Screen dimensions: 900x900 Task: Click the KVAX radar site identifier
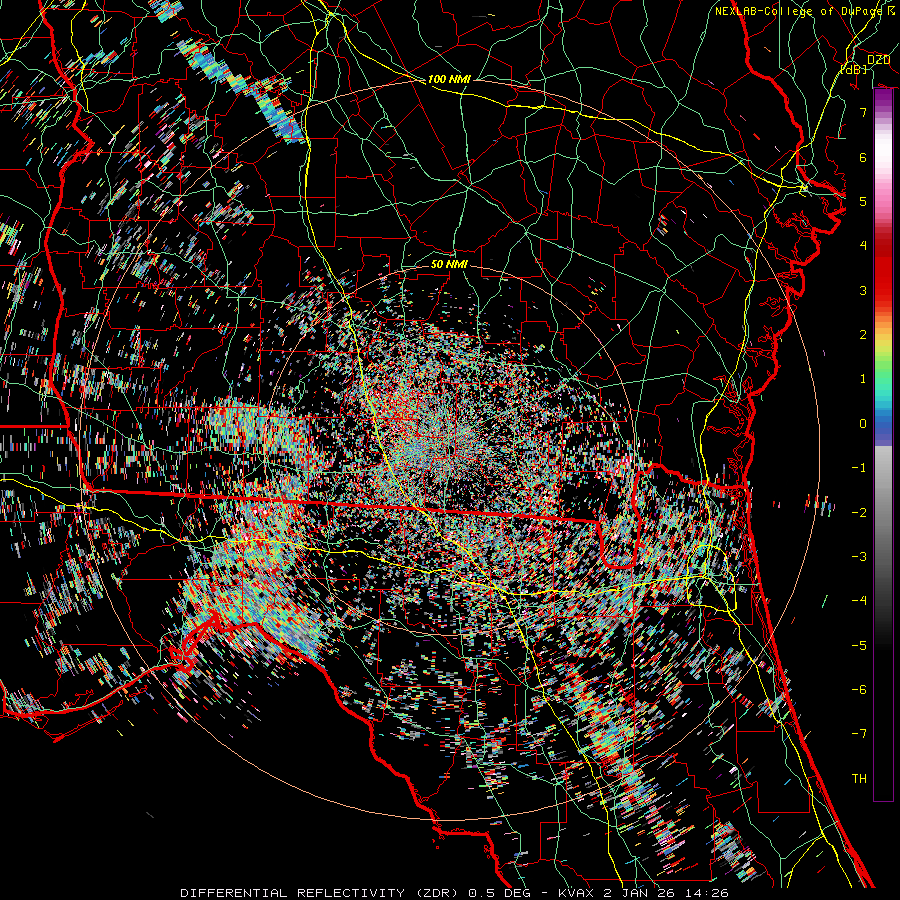(x=577, y=893)
